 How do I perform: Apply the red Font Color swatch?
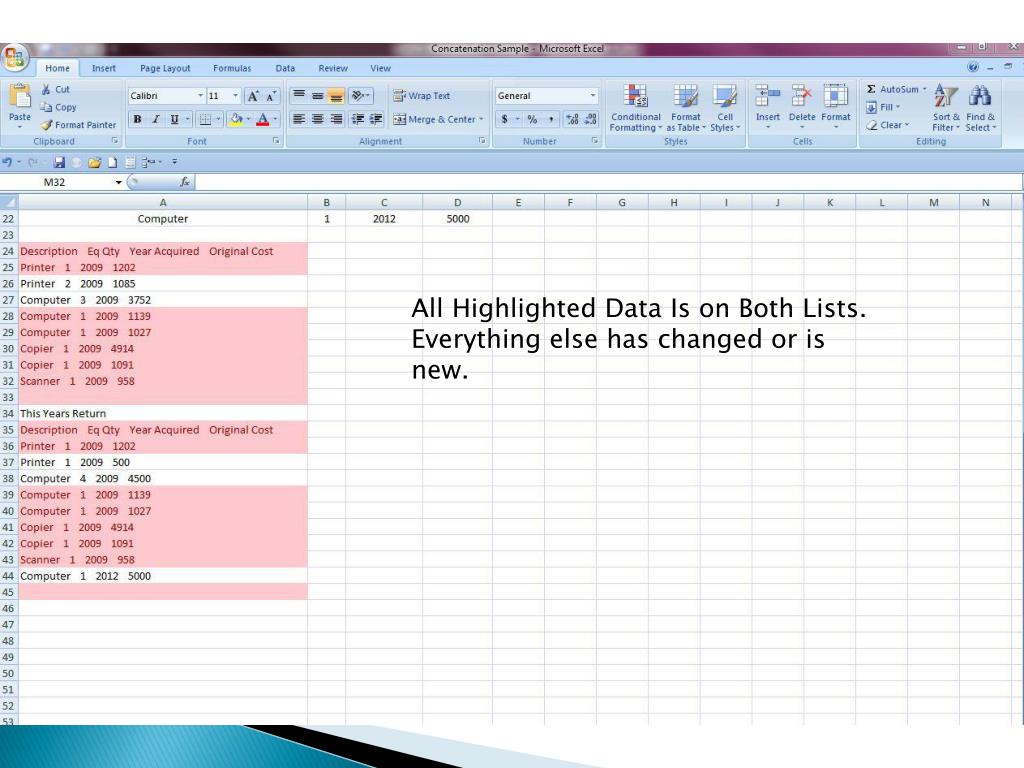263,120
